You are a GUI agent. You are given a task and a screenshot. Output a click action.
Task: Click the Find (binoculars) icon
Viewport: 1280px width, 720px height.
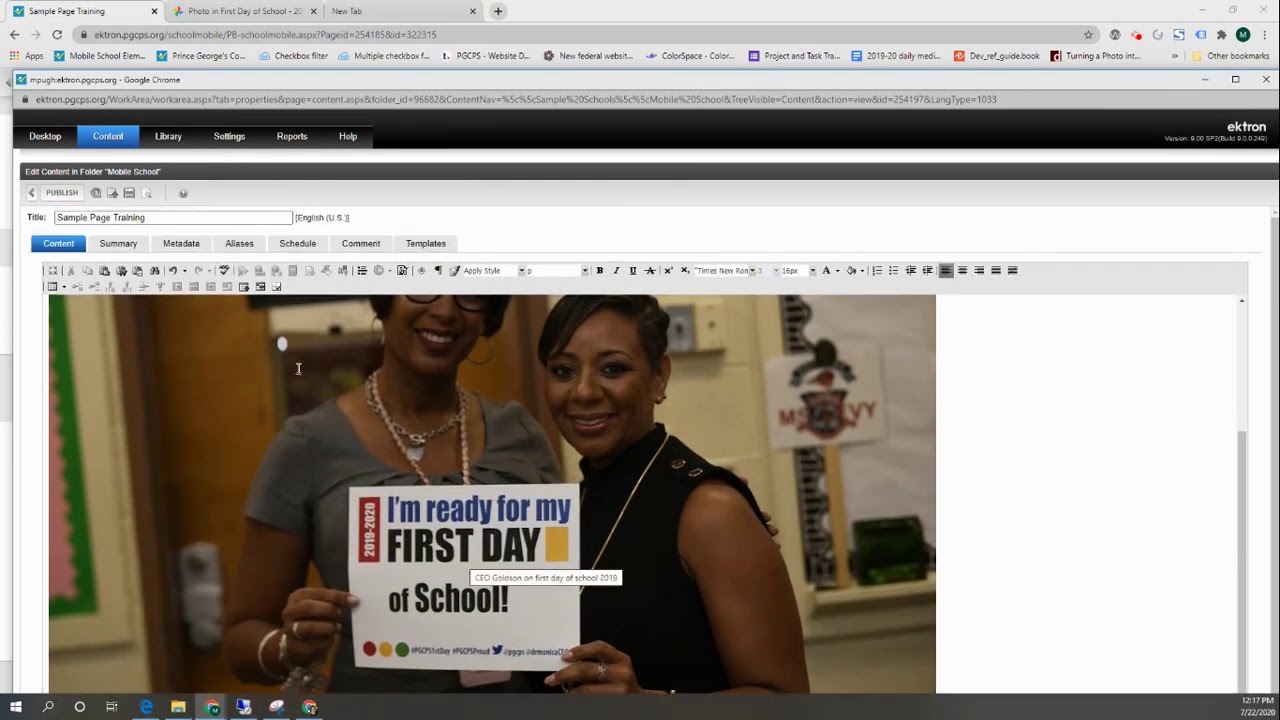(154, 270)
